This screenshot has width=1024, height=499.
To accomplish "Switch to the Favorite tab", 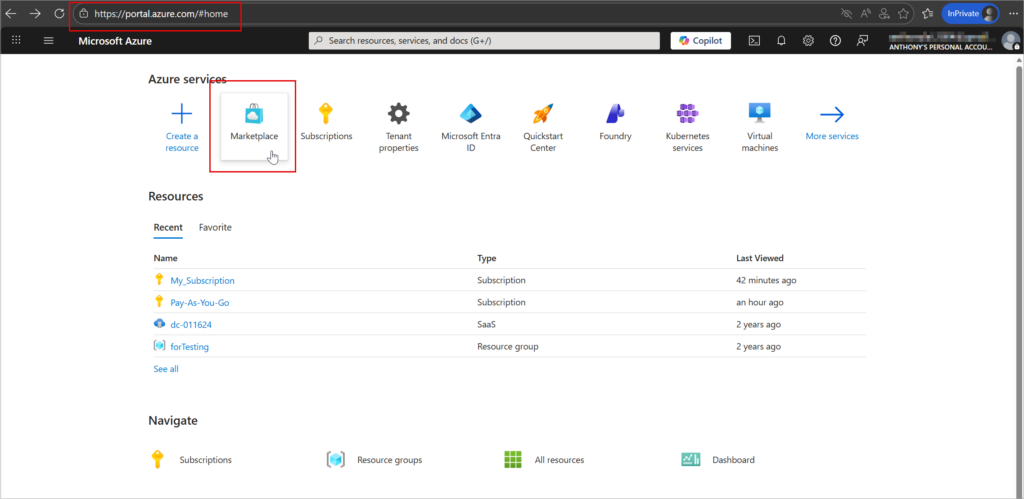I will click(215, 227).
